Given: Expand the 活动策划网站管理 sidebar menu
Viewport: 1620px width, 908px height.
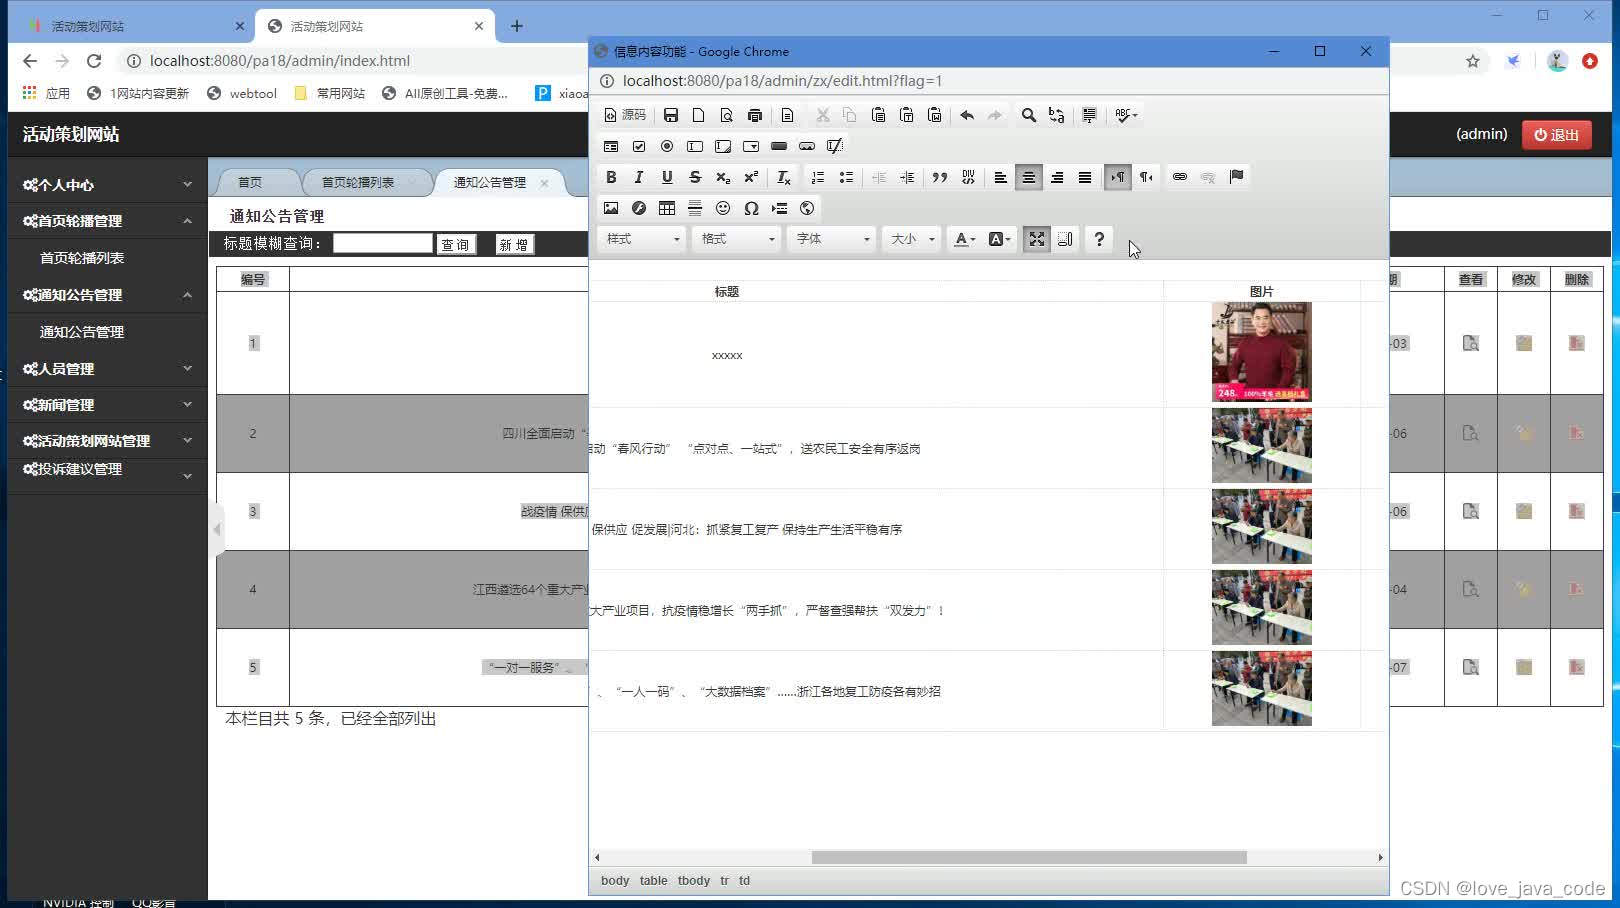Looking at the screenshot, I should [107, 441].
